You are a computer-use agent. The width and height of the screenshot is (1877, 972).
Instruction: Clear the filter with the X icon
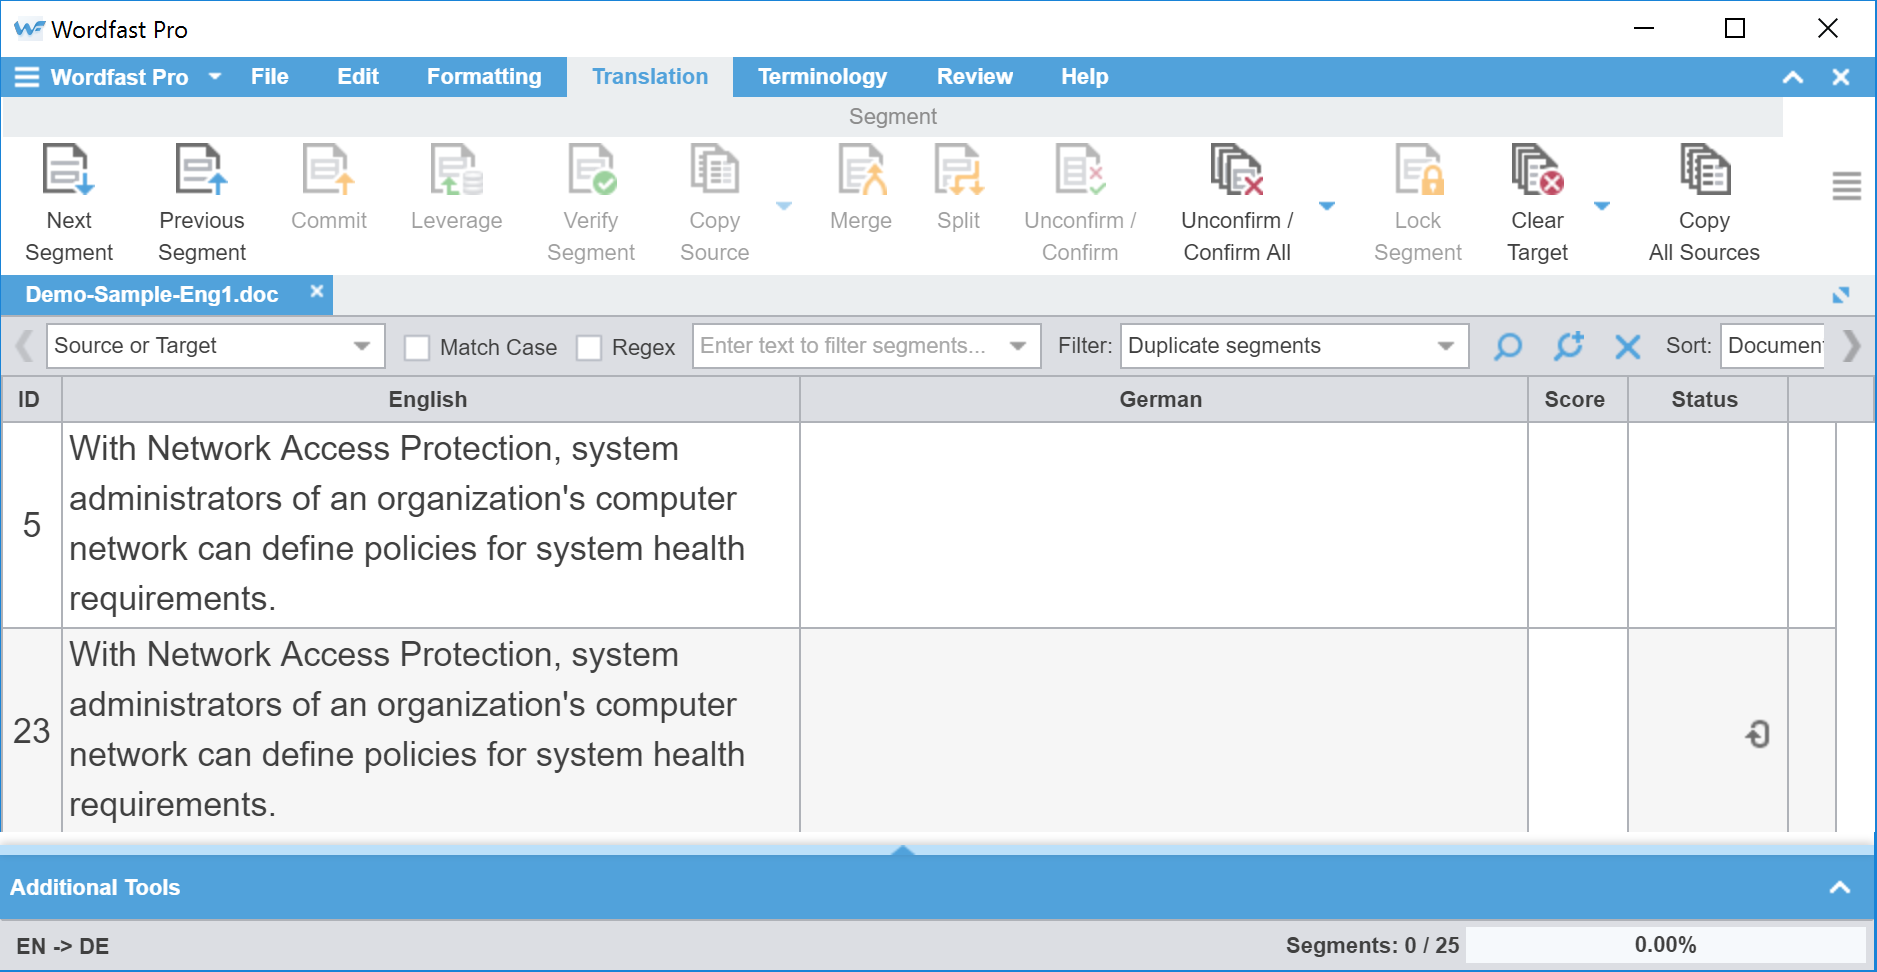1628,347
